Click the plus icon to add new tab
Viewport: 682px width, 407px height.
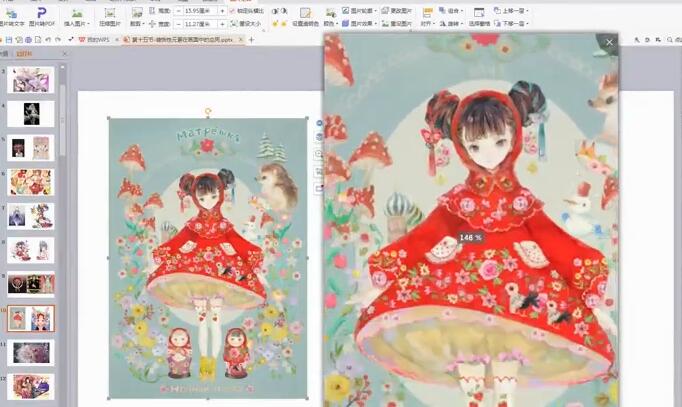point(251,40)
